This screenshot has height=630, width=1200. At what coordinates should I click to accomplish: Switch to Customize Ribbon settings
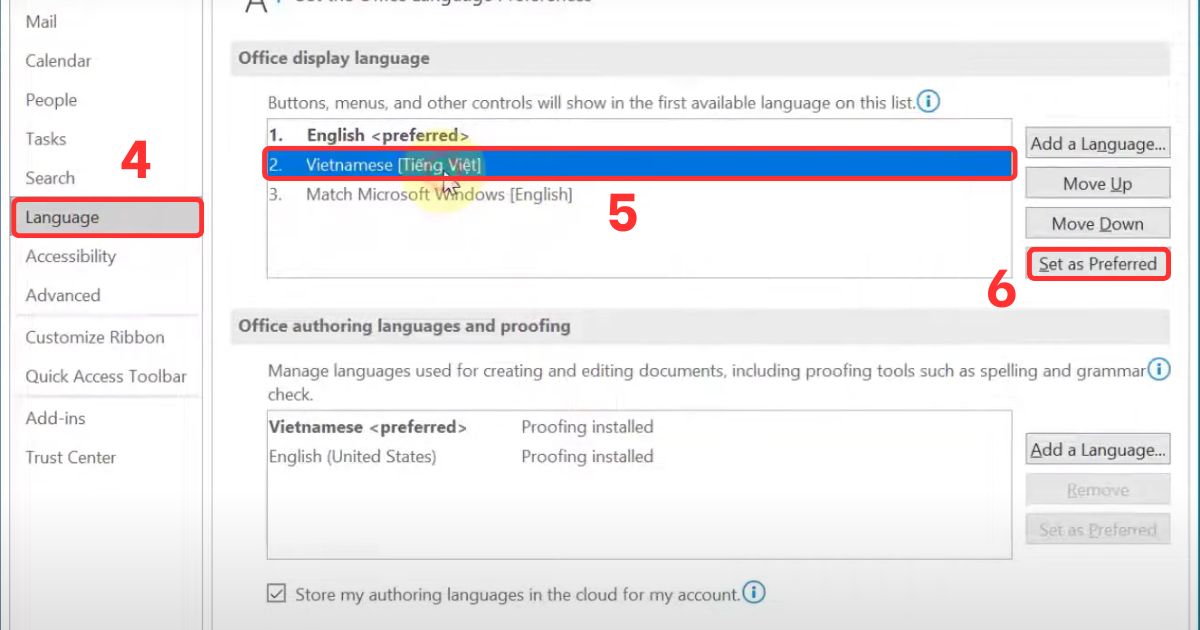click(x=94, y=337)
